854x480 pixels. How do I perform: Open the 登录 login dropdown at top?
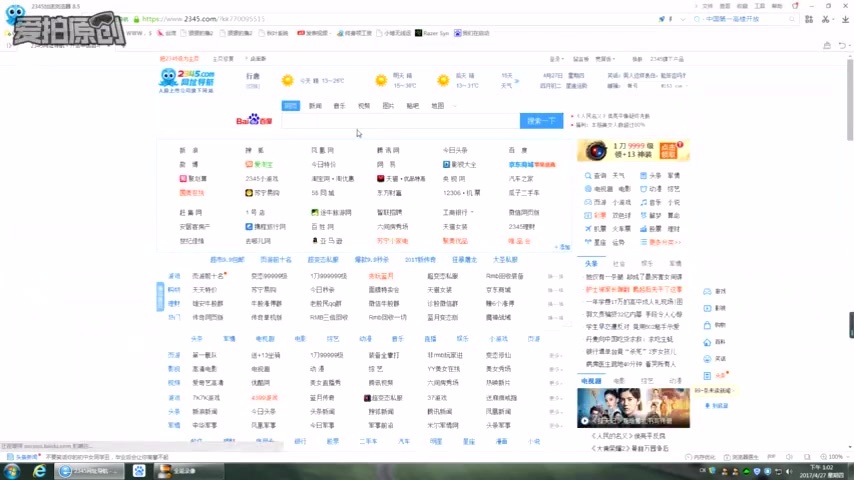556,59
